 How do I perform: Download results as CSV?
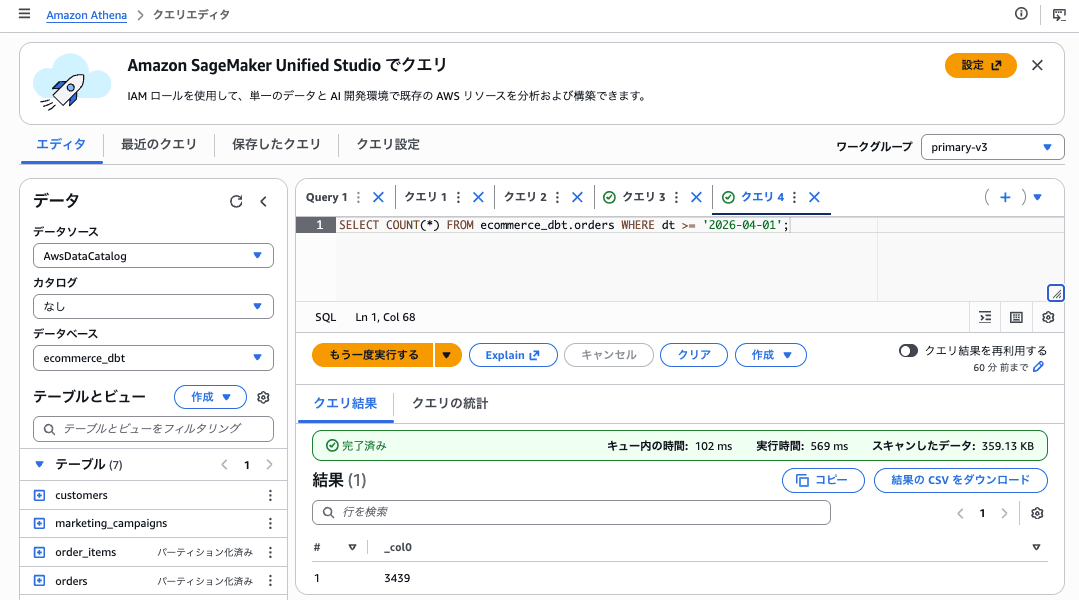click(961, 480)
